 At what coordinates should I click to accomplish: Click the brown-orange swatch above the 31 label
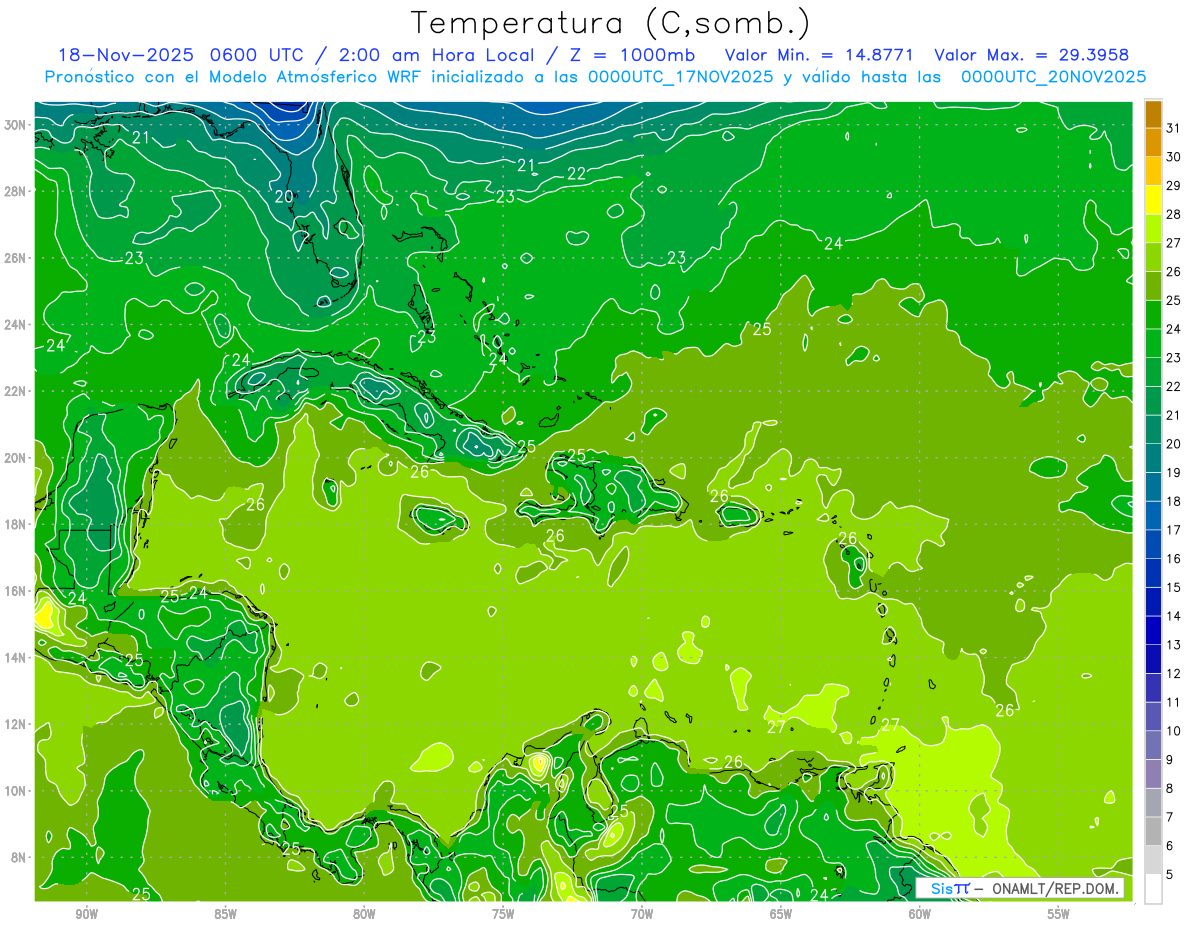coord(1153,114)
